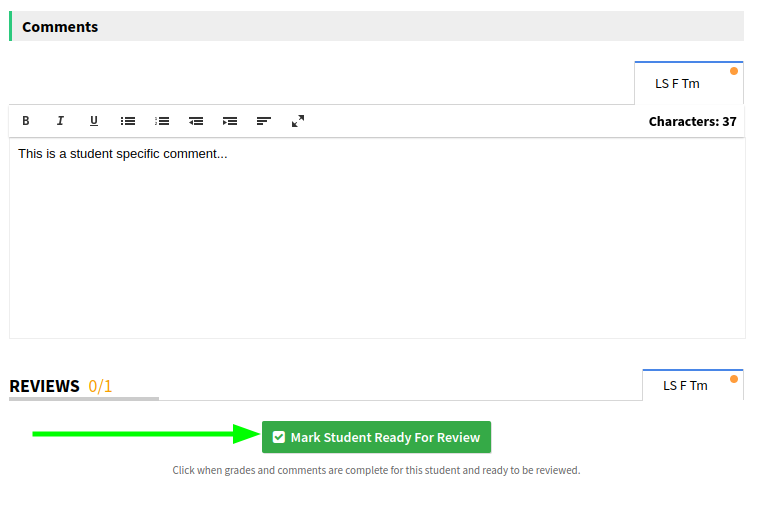
Task: Decrease indent of comment text
Action: pyautogui.click(x=196, y=121)
